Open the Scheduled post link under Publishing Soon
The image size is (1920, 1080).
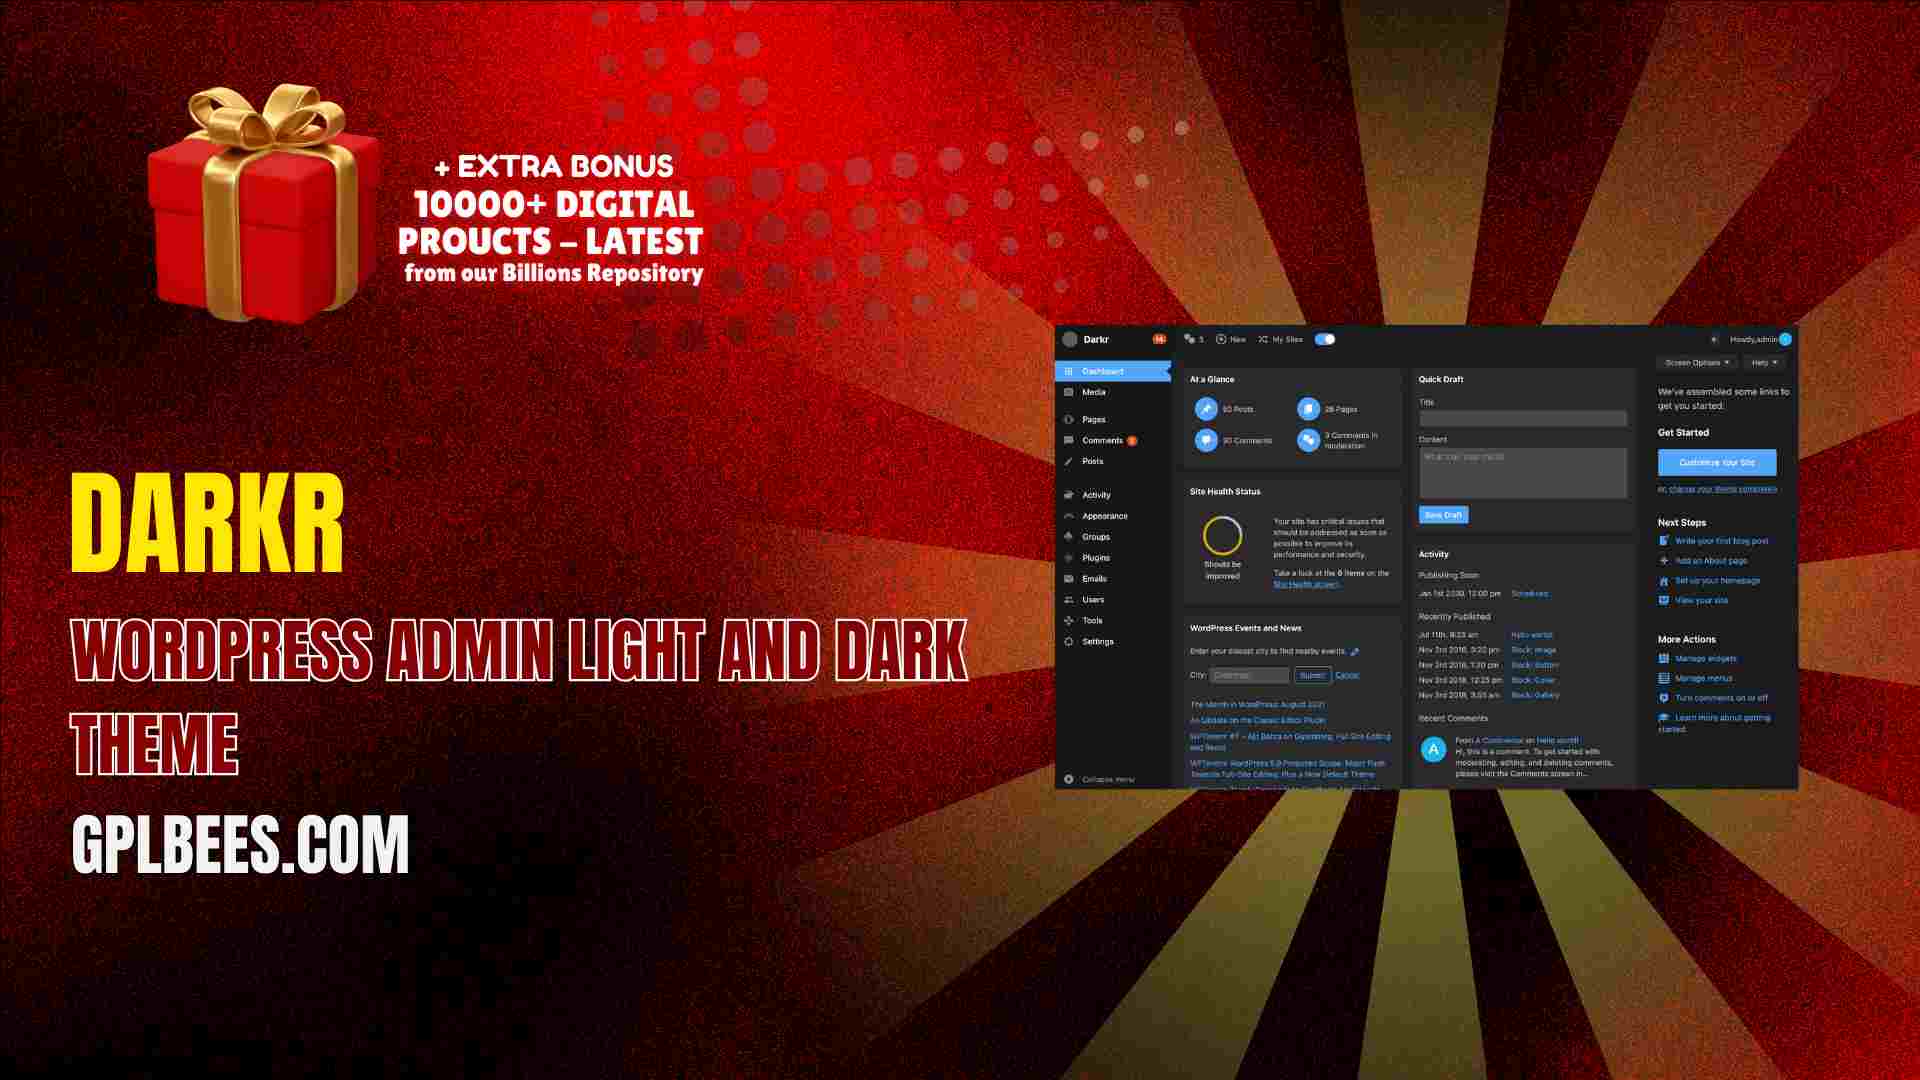[1529, 594]
